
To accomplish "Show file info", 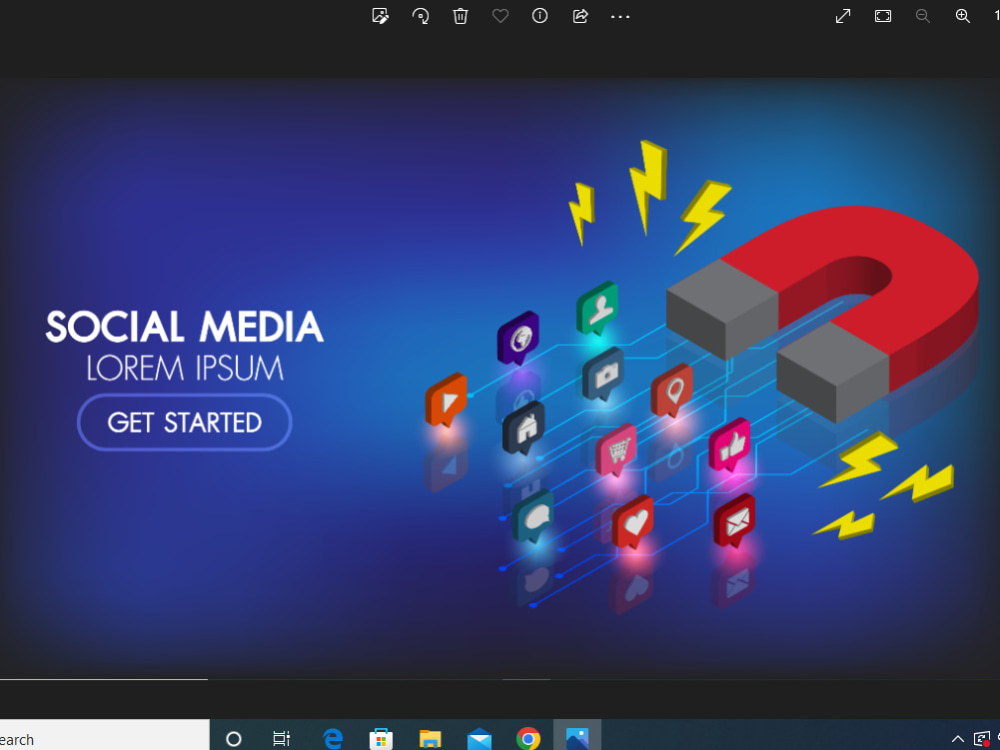I will (x=540, y=15).
